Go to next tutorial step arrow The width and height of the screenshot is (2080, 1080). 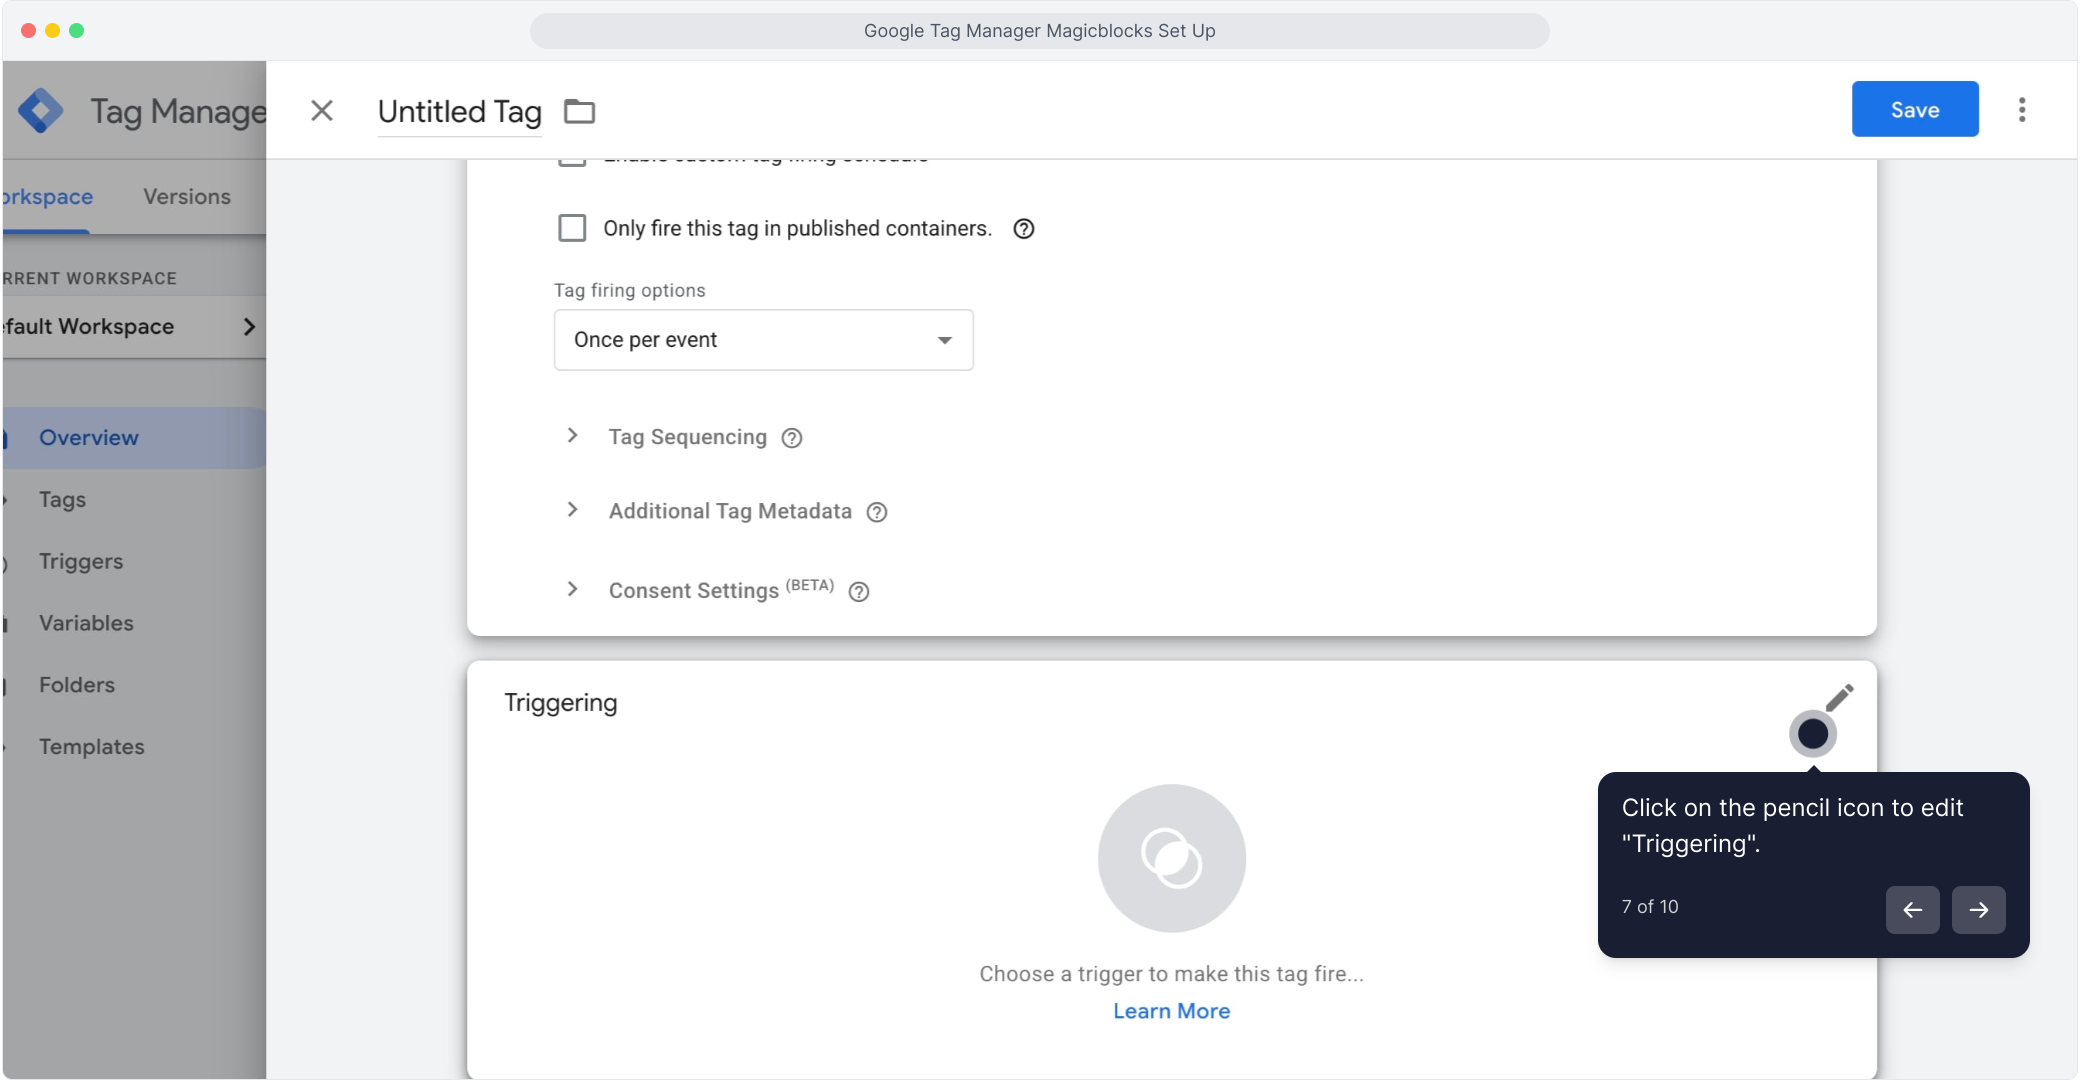(1977, 909)
